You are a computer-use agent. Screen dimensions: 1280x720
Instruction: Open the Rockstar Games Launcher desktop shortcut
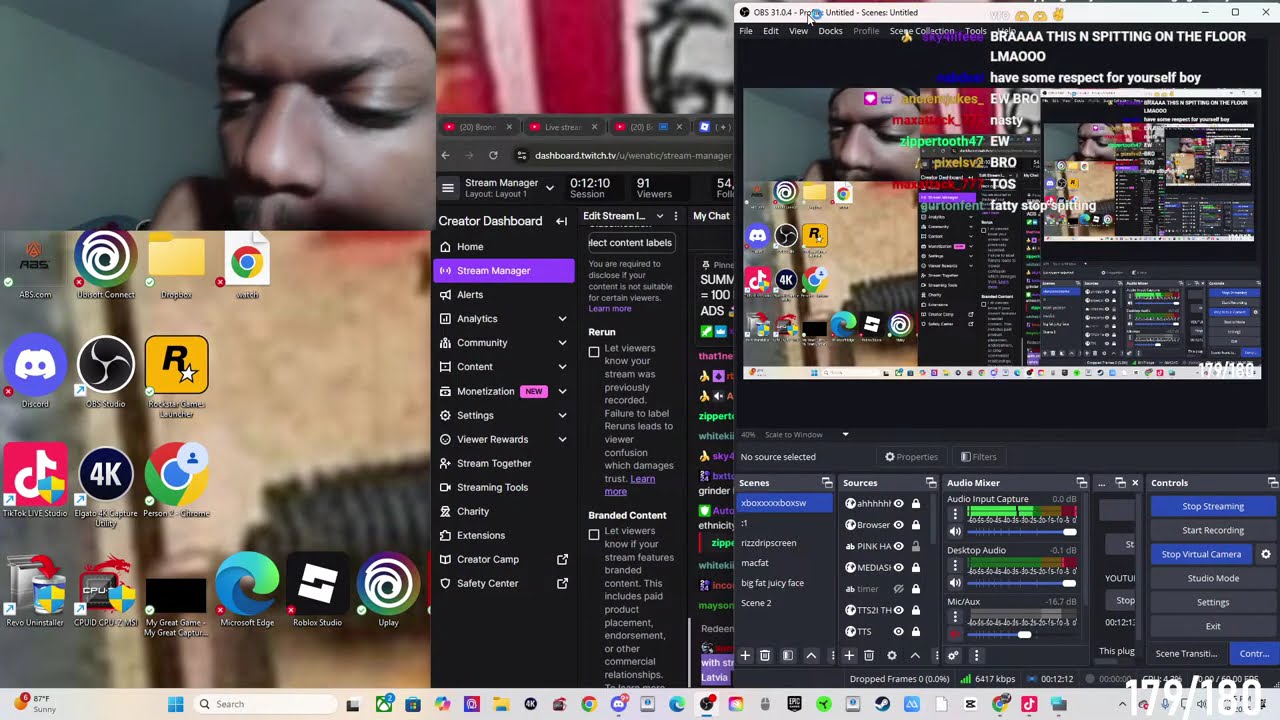pos(177,376)
